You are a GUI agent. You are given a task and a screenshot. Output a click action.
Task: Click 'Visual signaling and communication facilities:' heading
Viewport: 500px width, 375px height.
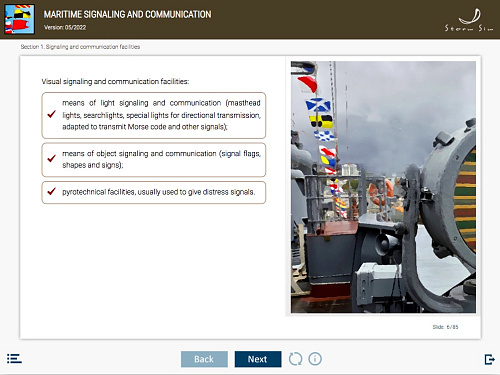click(x=115, y=82)
